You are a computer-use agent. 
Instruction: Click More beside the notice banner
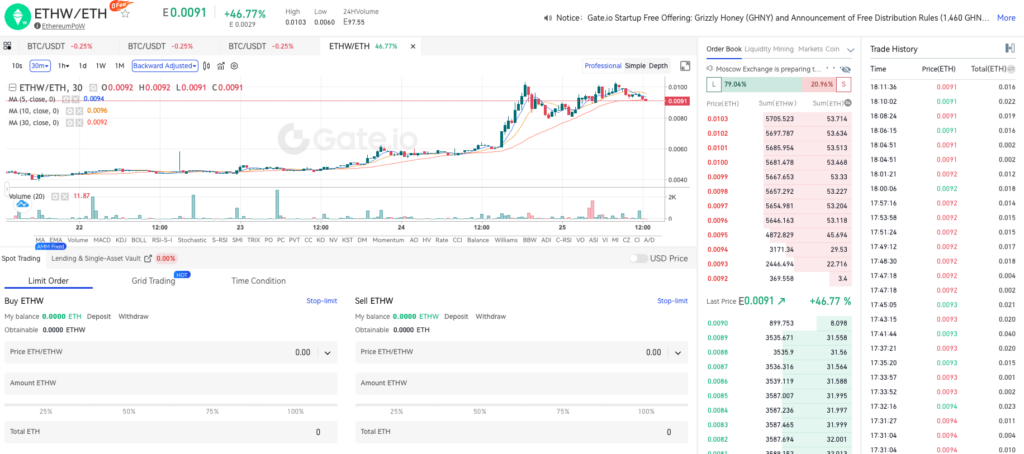tap(1006, 17)
